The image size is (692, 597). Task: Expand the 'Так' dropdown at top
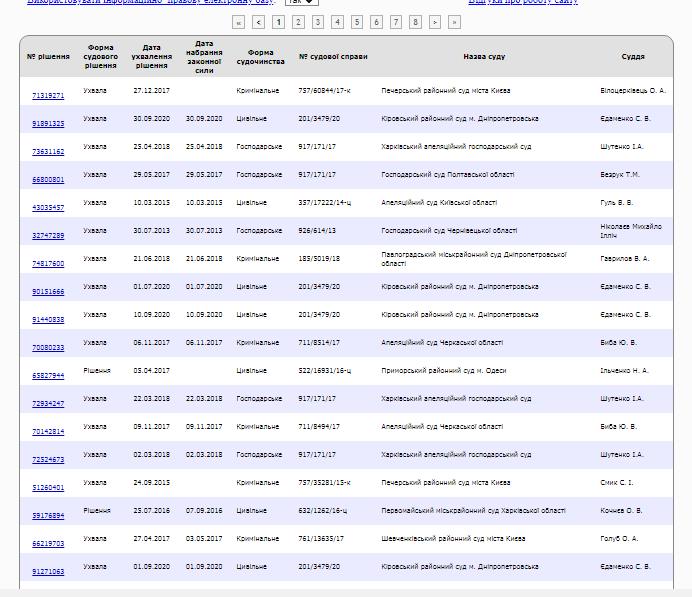(299, 2)
